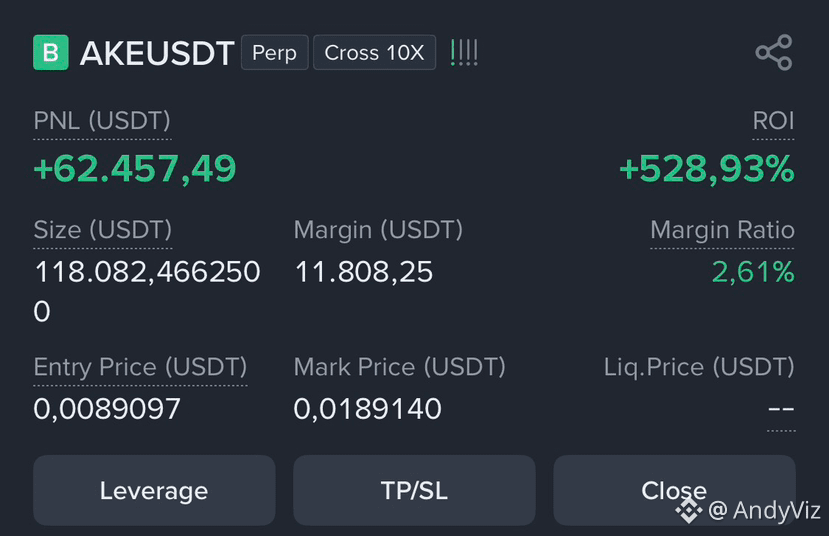Tap Margin Ratio label

722,230
